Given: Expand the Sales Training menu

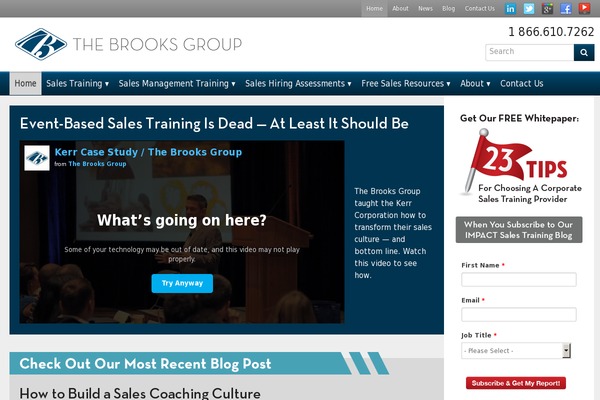Looking at the screenshot, I should point(77,83).
